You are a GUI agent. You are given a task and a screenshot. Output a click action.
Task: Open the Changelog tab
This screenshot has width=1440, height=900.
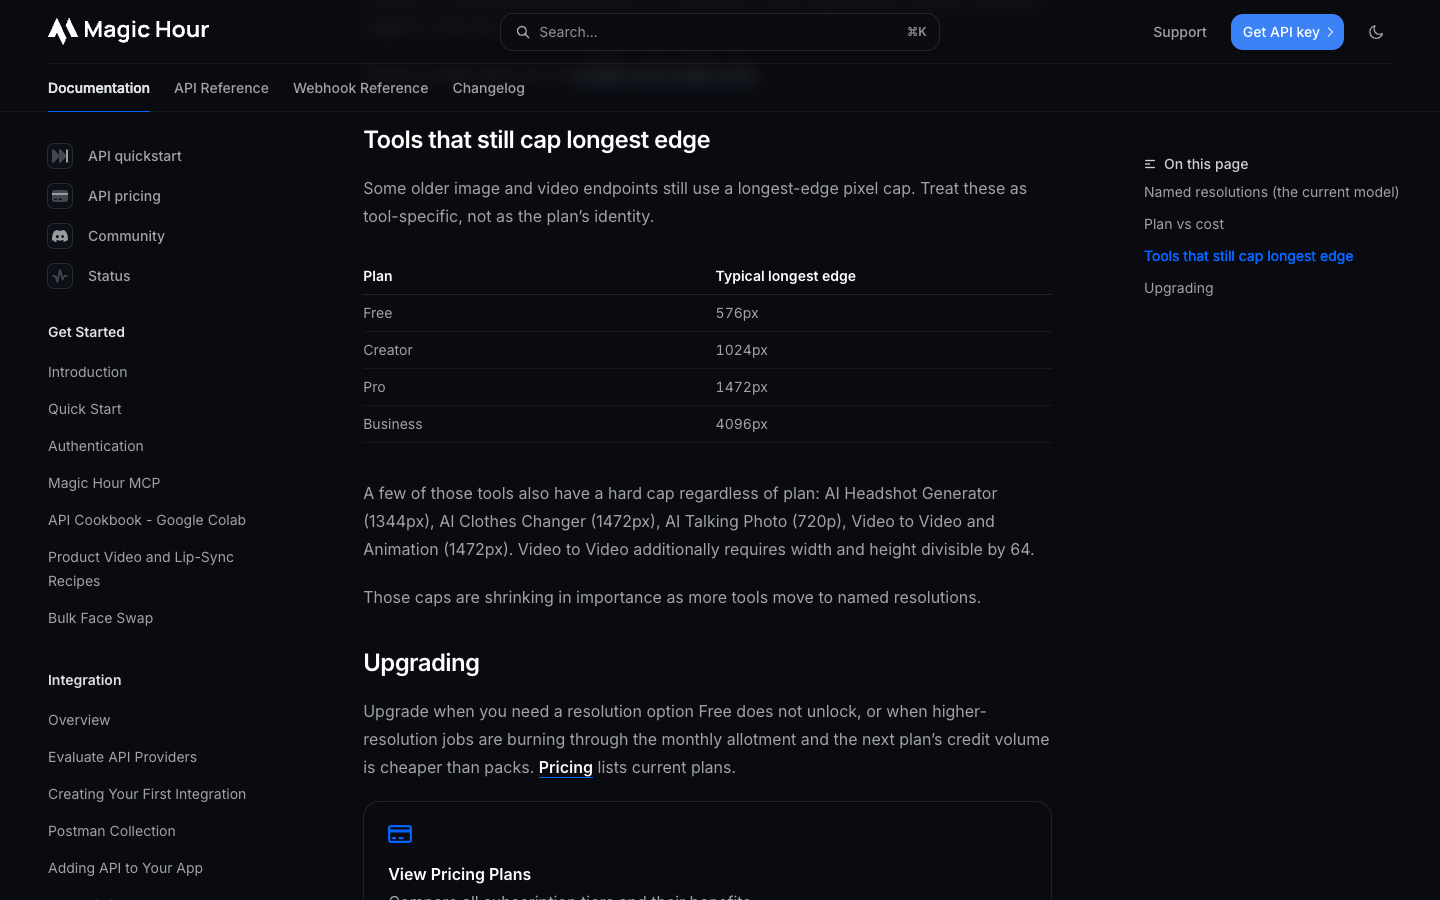click(x=488, y=88)
